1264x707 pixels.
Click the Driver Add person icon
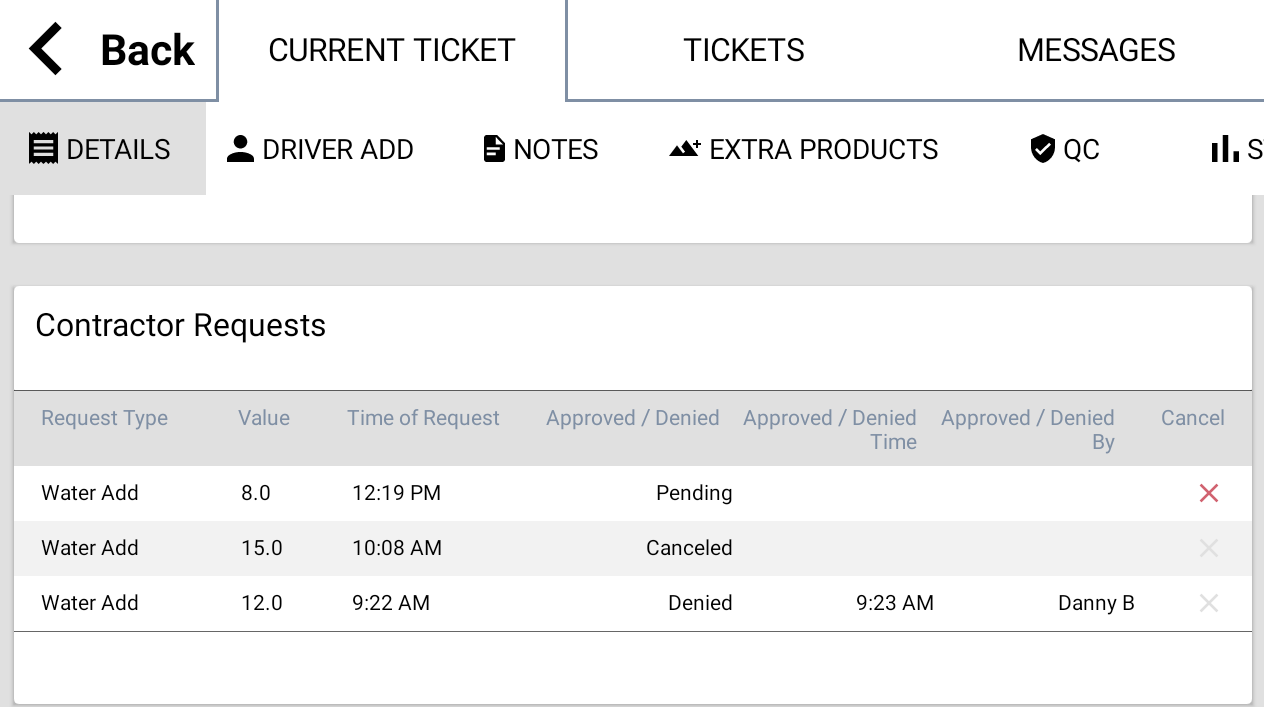240,147
